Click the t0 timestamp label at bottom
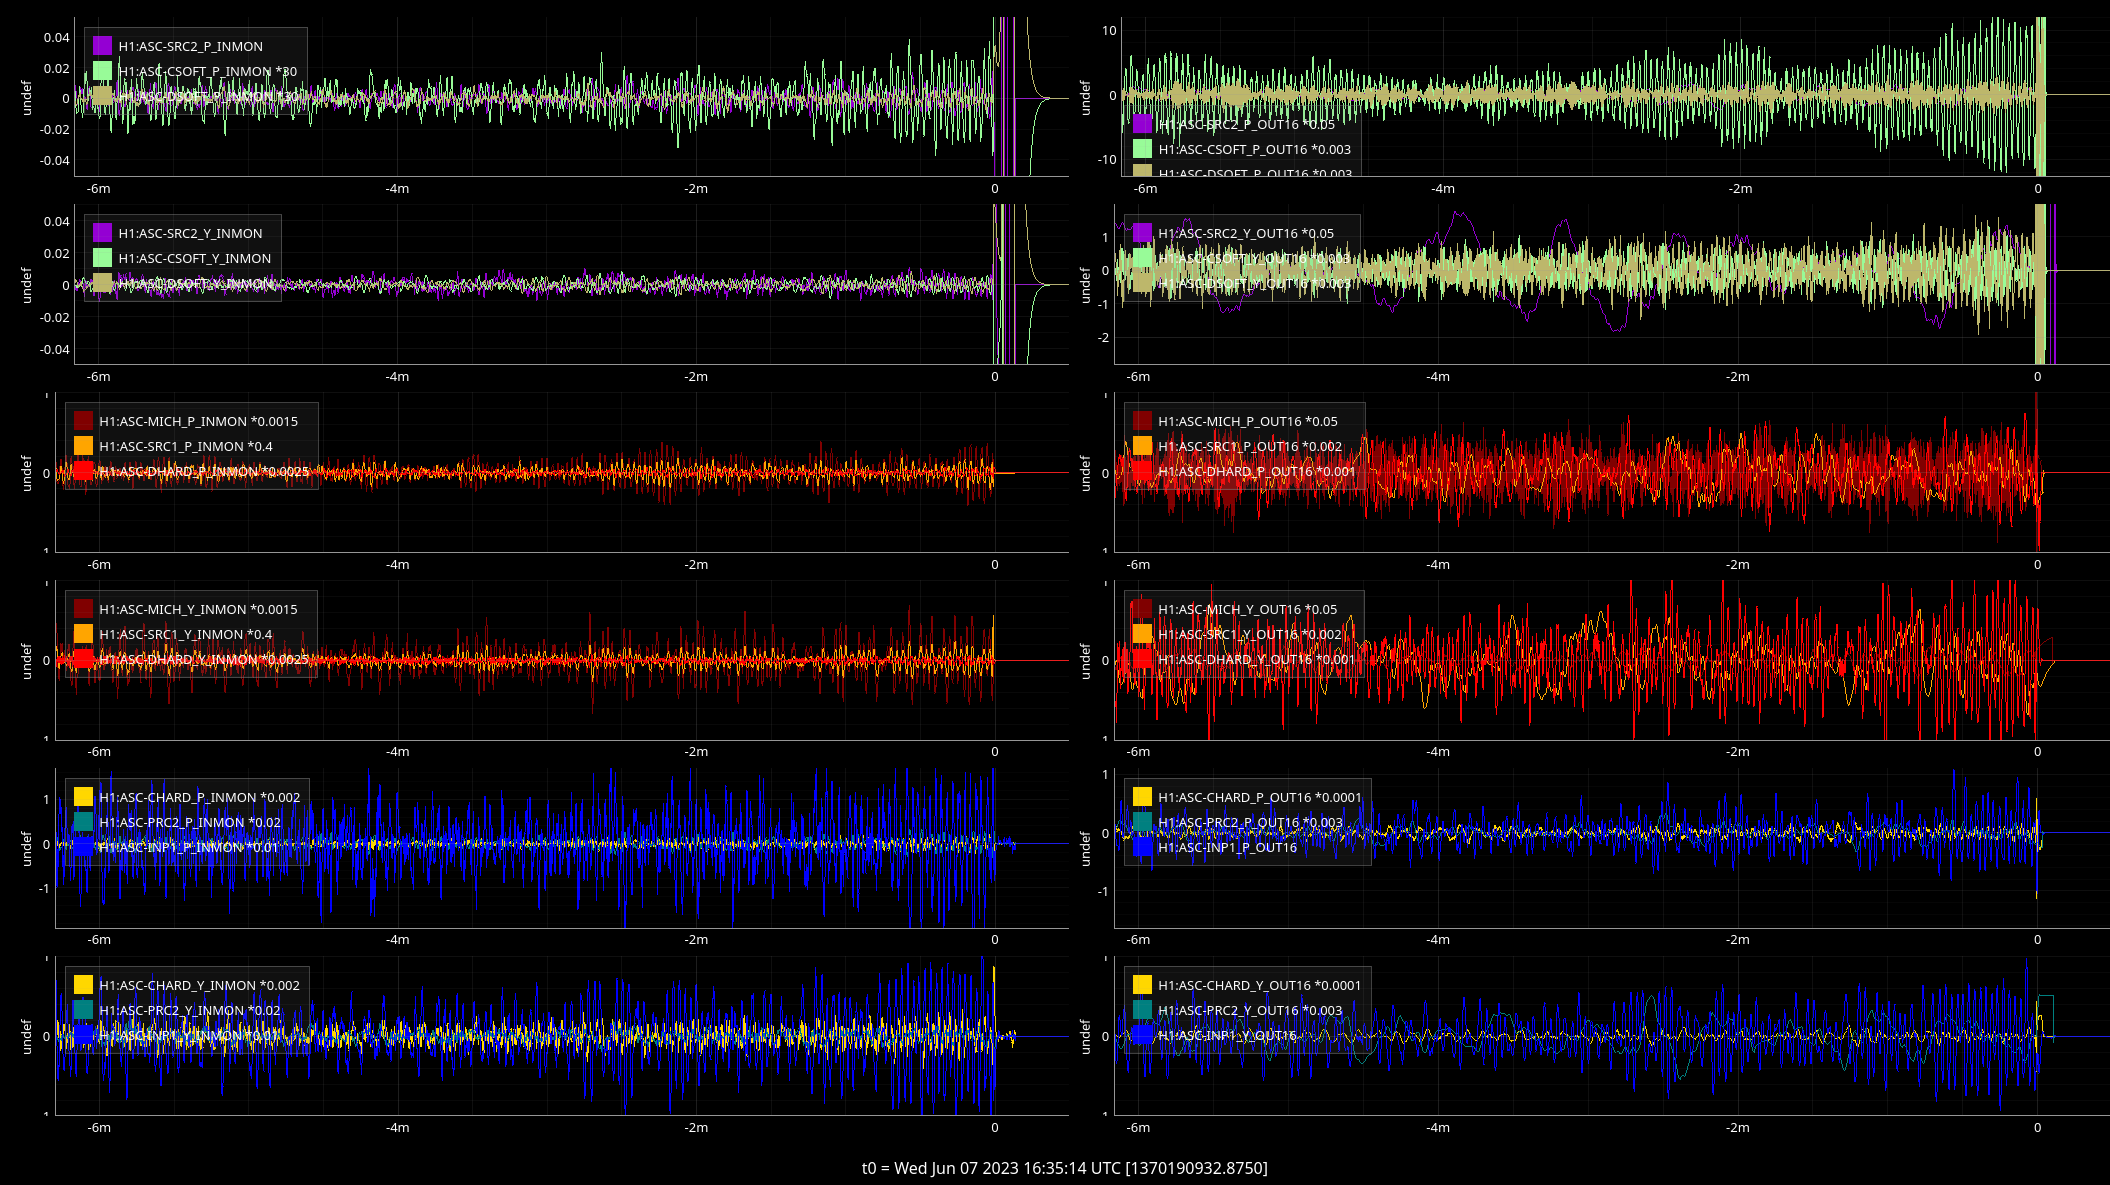2110x1185 pixels. [1064, 1168]
